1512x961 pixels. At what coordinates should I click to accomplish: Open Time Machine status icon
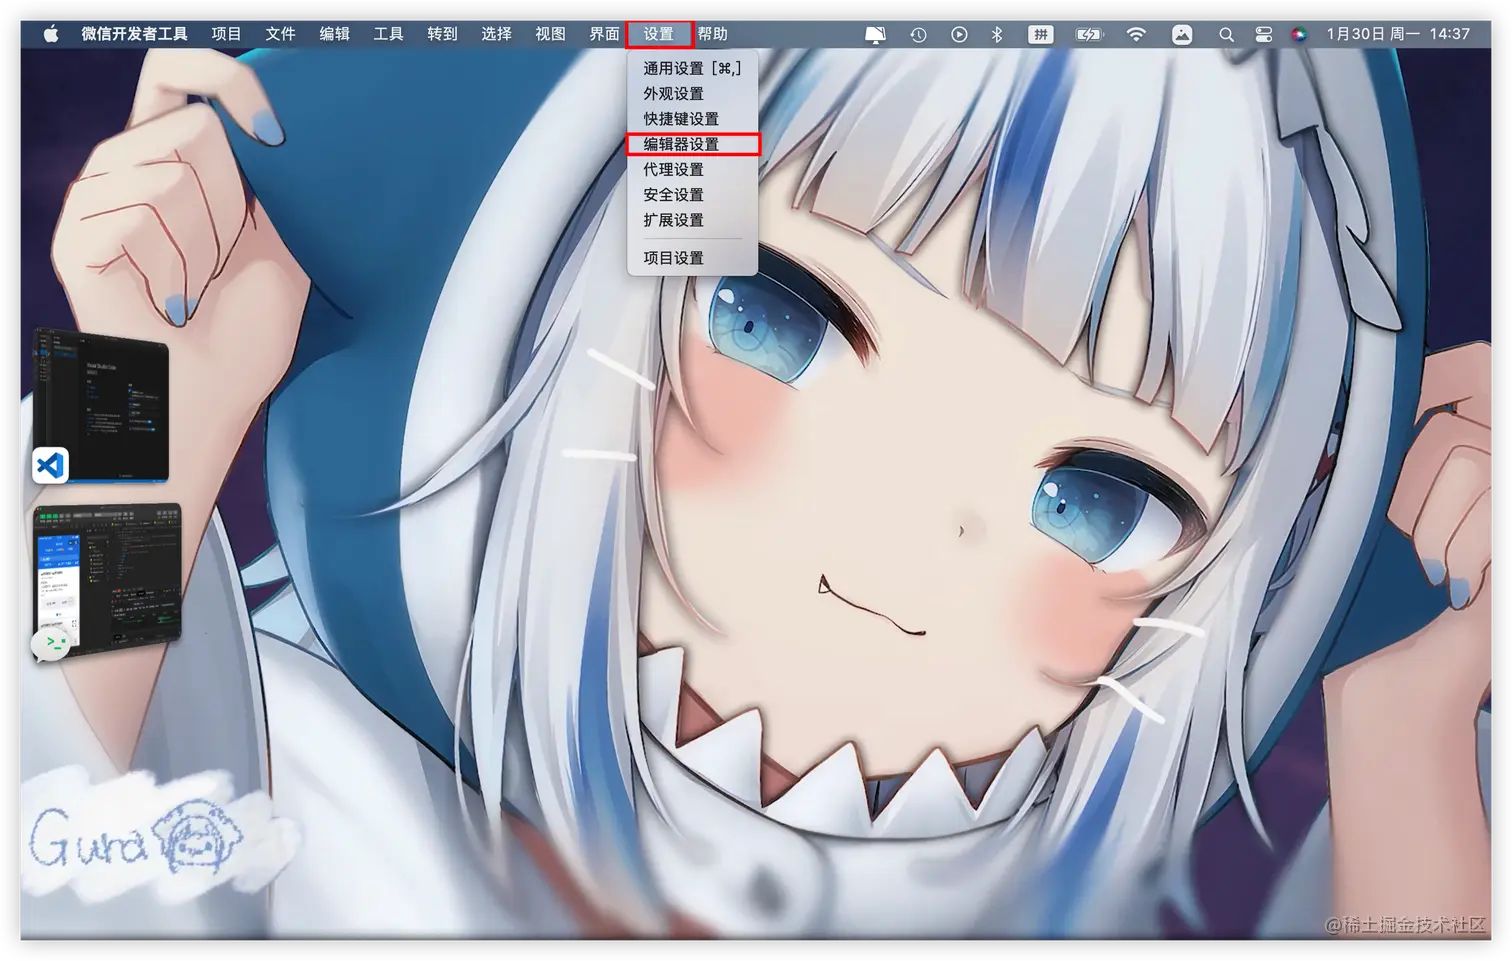tap(918, 34)
